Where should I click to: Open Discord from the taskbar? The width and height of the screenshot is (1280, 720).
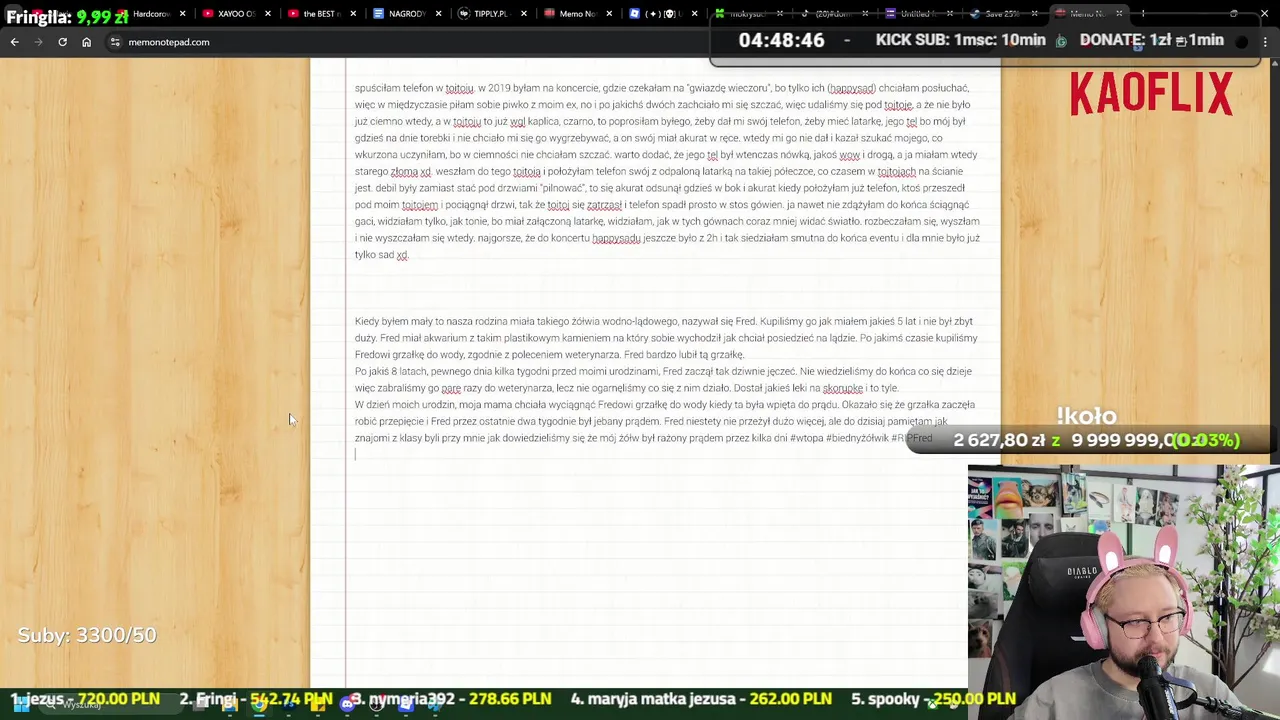[347, 704]
